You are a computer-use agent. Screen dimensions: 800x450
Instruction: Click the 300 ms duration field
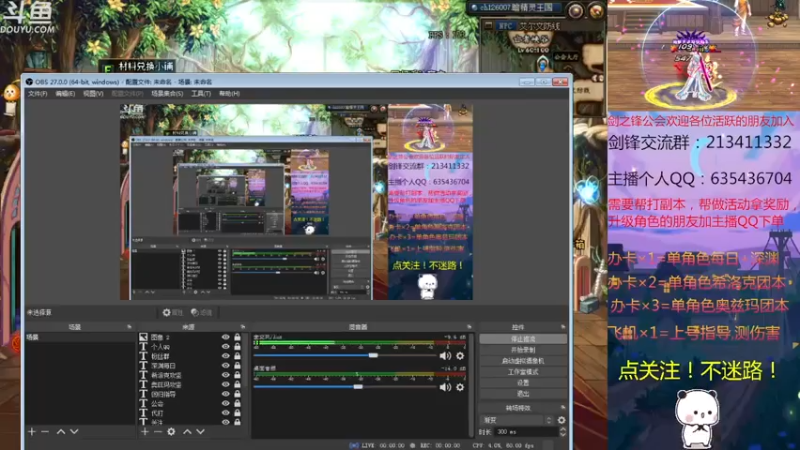click(527, 432)
